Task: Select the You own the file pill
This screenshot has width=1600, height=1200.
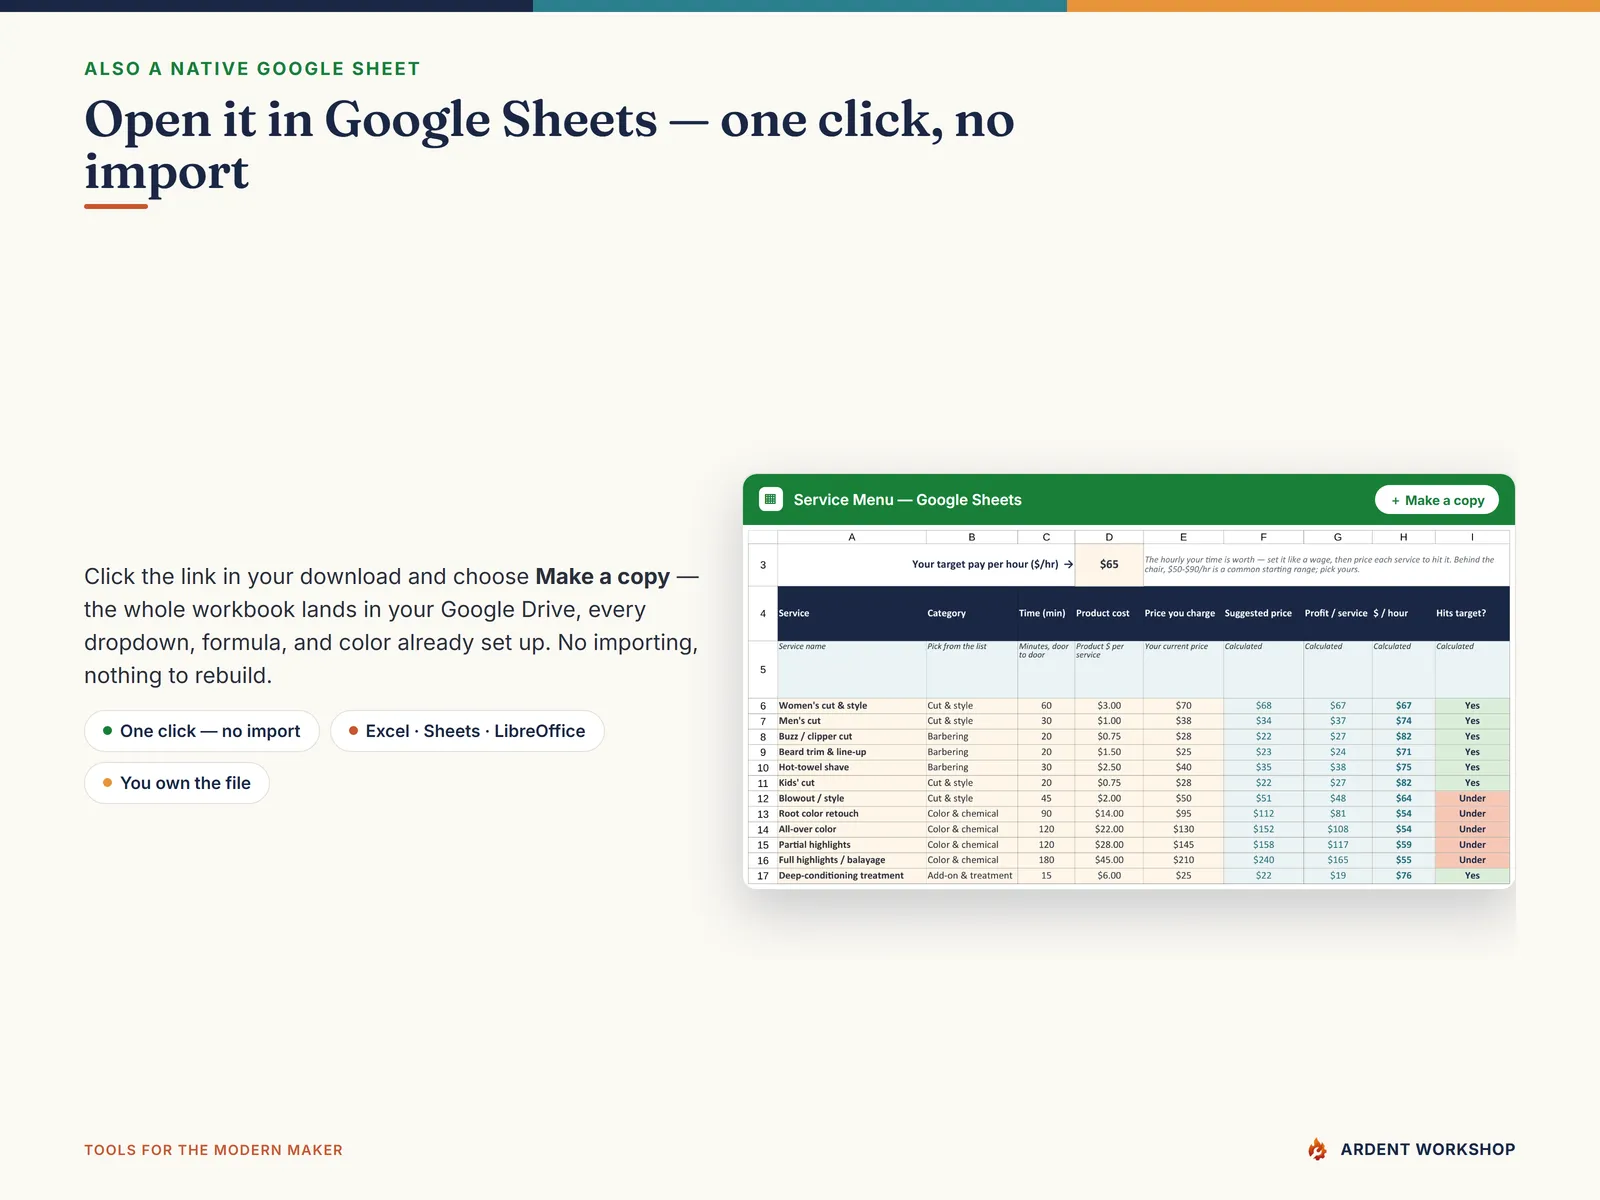Action: pos(177,783)
